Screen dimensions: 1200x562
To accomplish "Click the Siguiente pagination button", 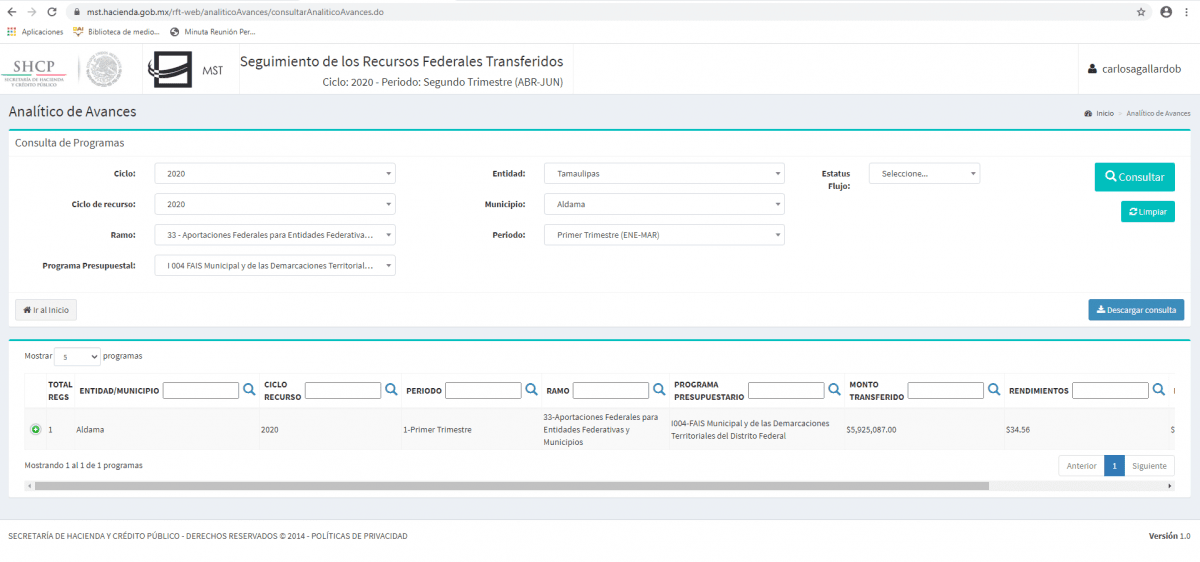I will click(x=1149, y=466).
